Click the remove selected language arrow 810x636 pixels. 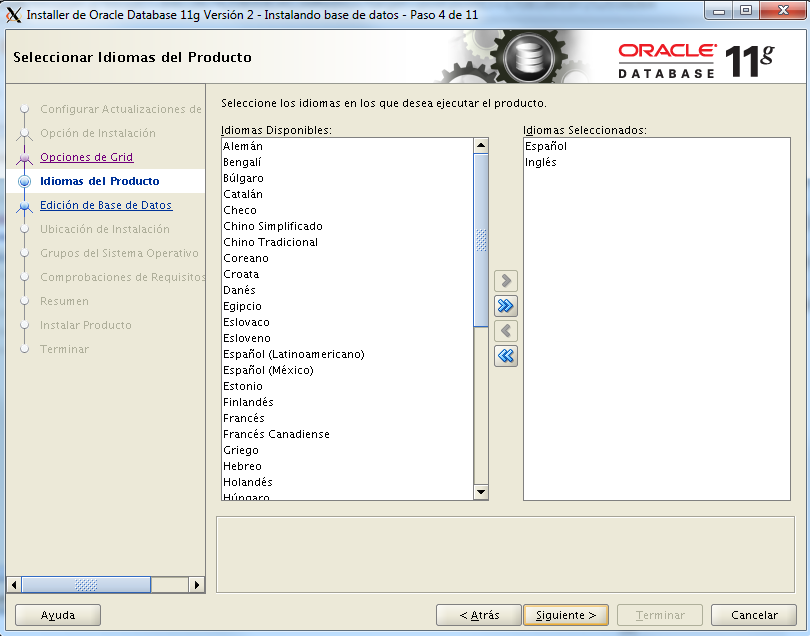tap(506, 331)
